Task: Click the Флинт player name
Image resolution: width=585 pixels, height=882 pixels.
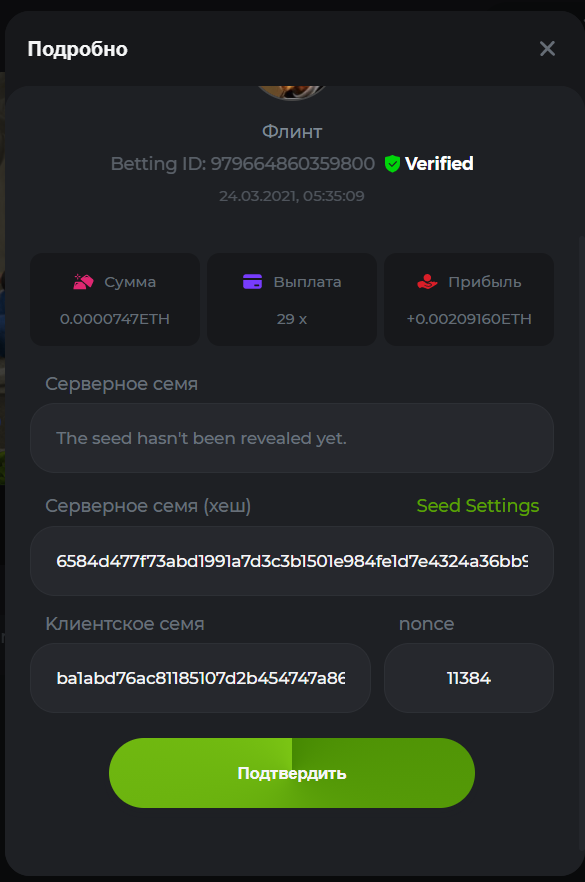Action: (292, 132)
